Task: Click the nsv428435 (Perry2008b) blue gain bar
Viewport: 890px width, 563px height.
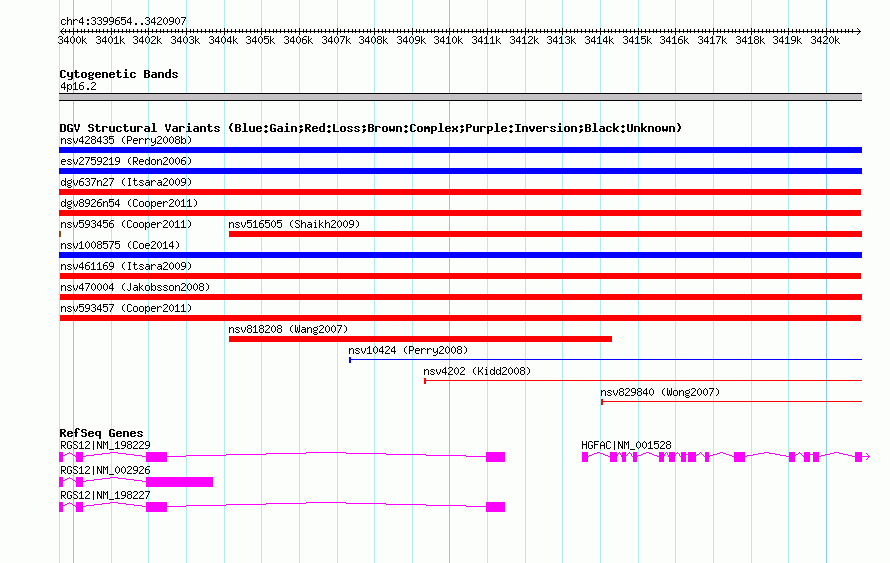Action: (x=460, y=150)
